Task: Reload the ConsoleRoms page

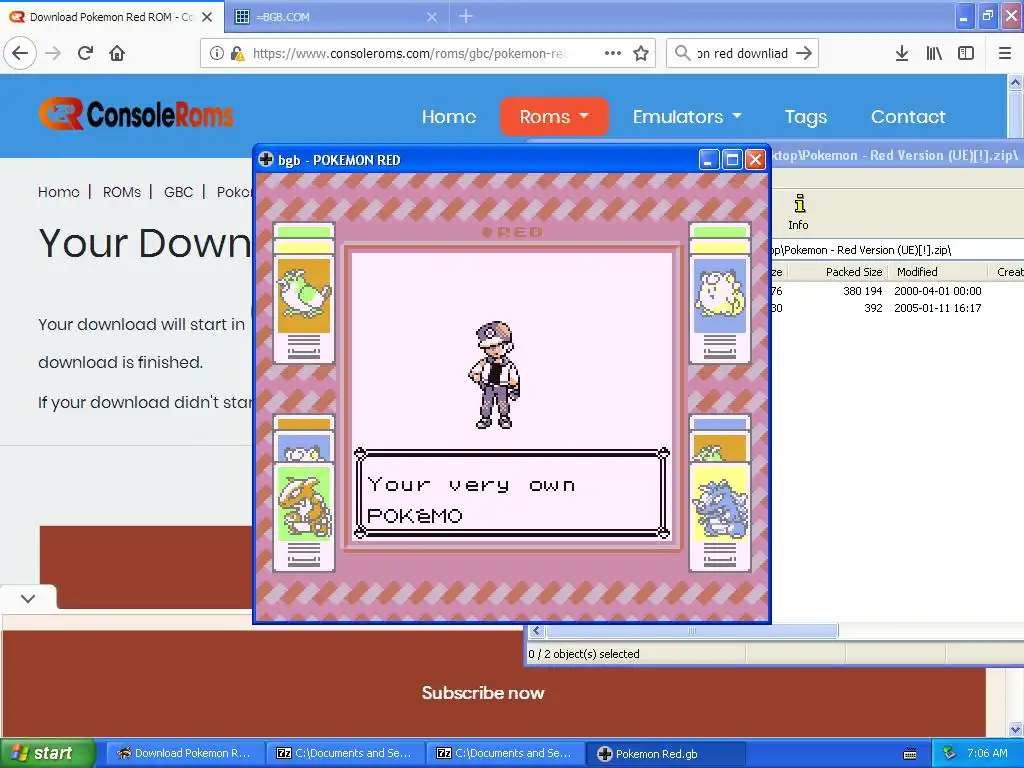Action: click(x=85, y=53)
